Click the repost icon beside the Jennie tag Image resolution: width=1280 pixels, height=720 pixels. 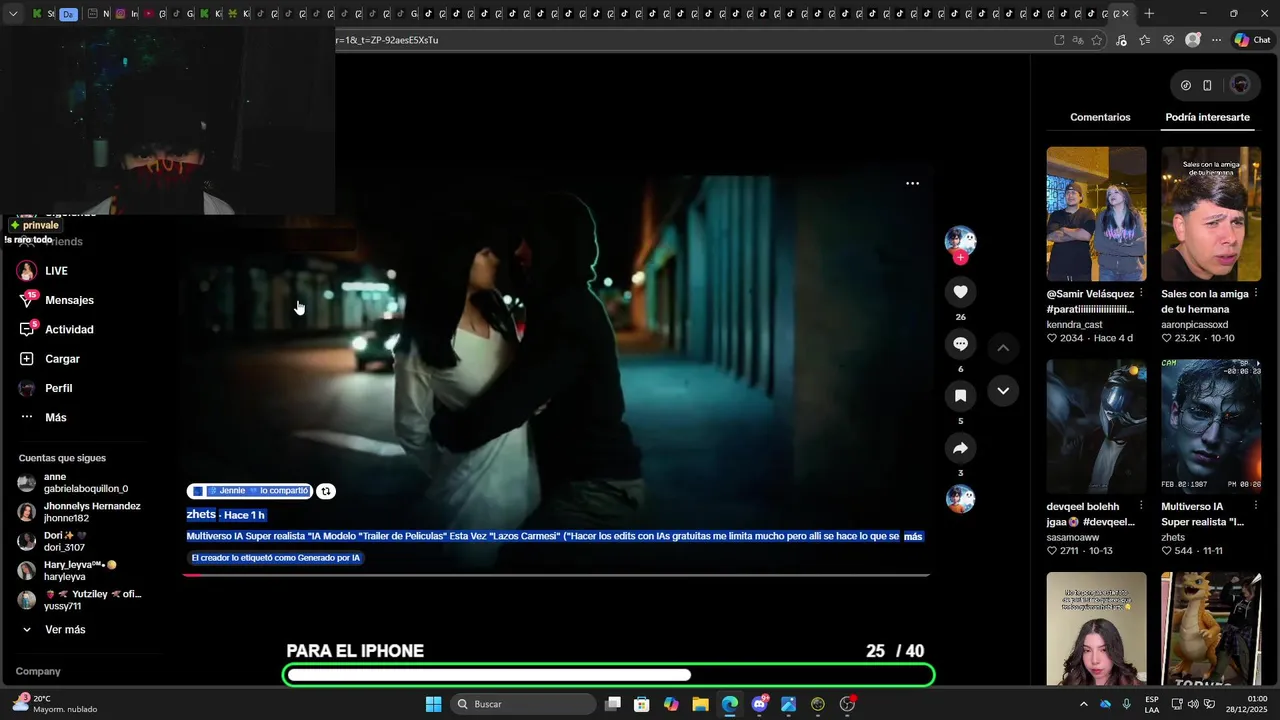point(326,491)
